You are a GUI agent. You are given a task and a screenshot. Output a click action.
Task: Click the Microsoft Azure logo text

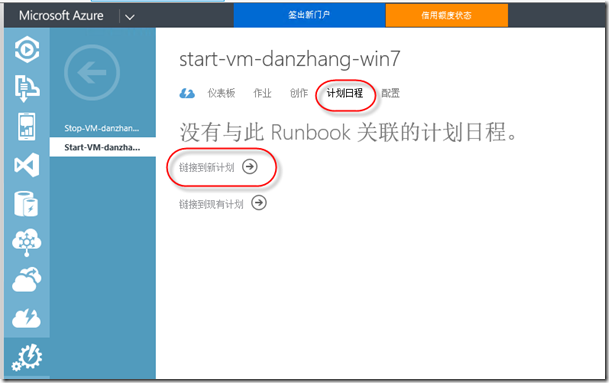(x=61, y=16)
